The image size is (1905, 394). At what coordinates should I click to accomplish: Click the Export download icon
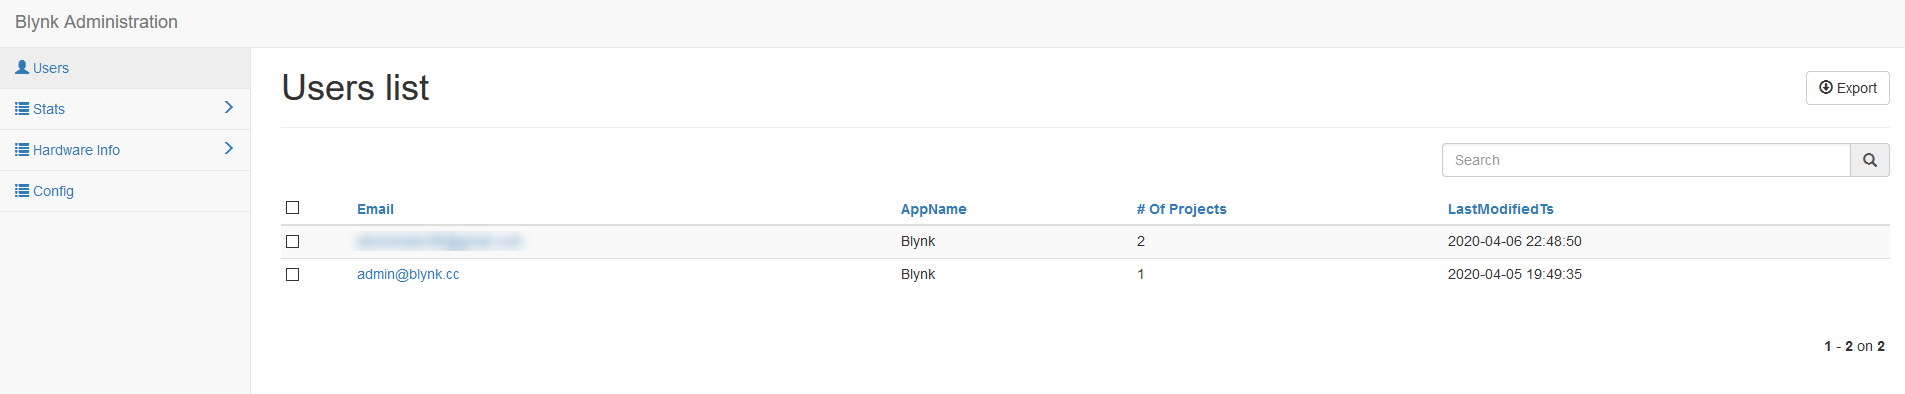click(1825, 87)
